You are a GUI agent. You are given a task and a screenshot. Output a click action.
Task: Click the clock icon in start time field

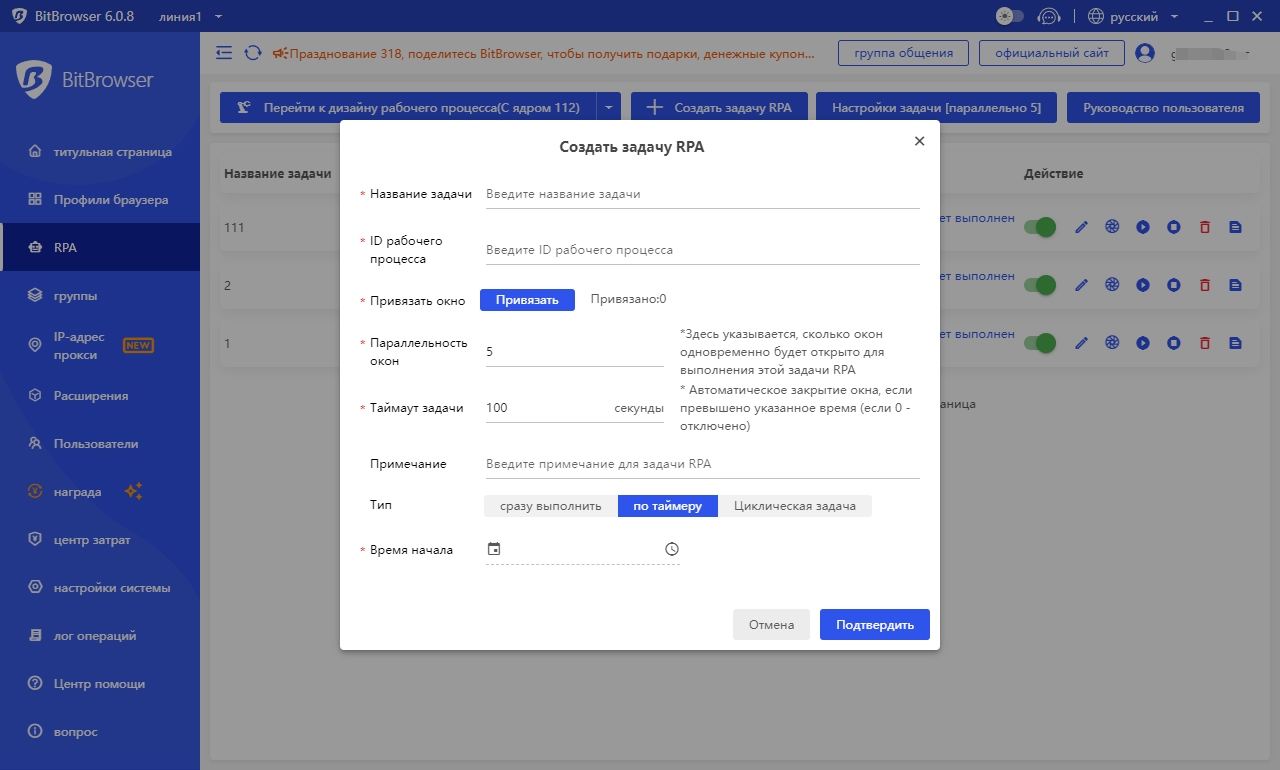click(672, 549)
